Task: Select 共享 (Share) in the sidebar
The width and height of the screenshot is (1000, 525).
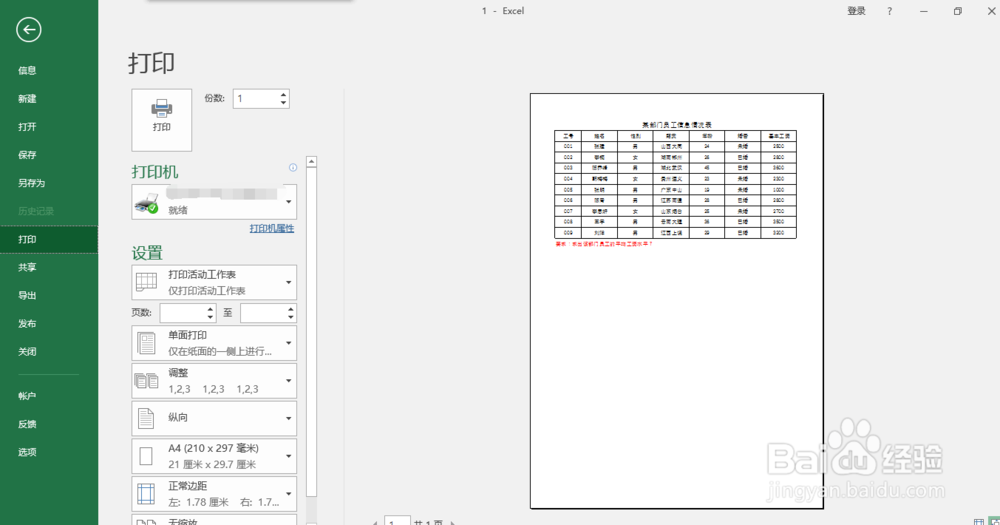Action: (x=49, y=267)
